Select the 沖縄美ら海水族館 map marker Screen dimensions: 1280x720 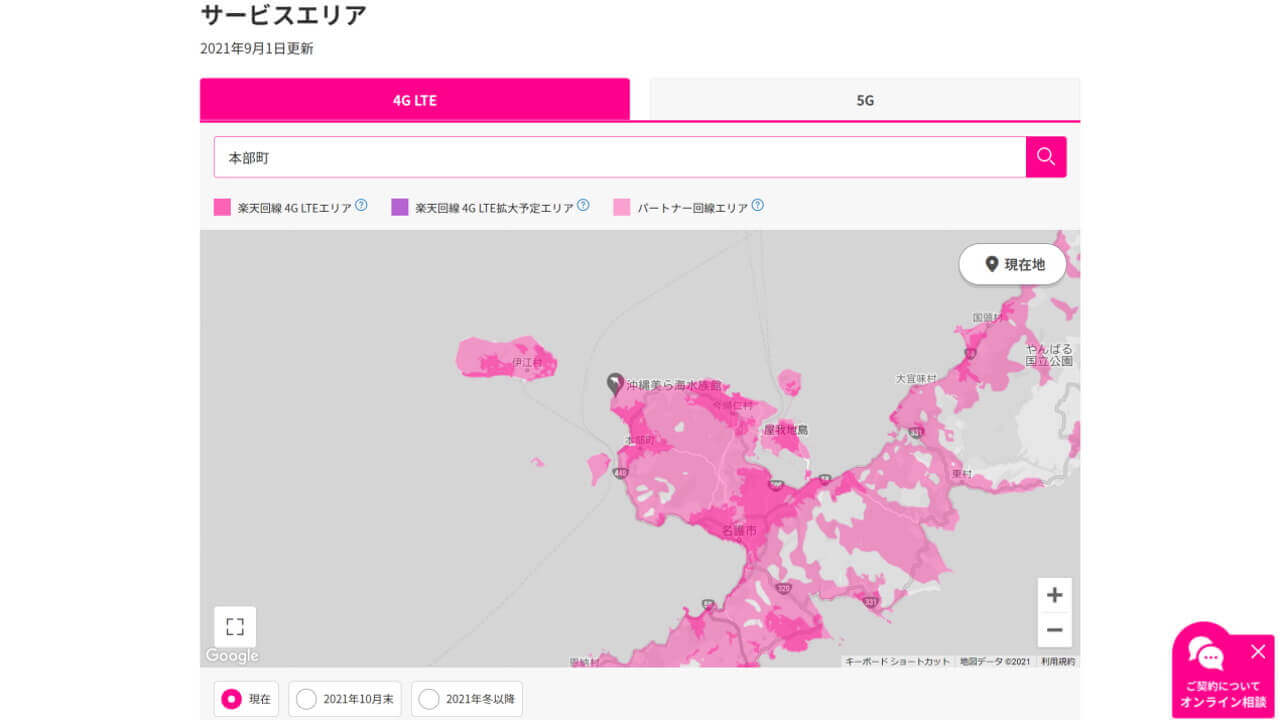click(614, 384)
